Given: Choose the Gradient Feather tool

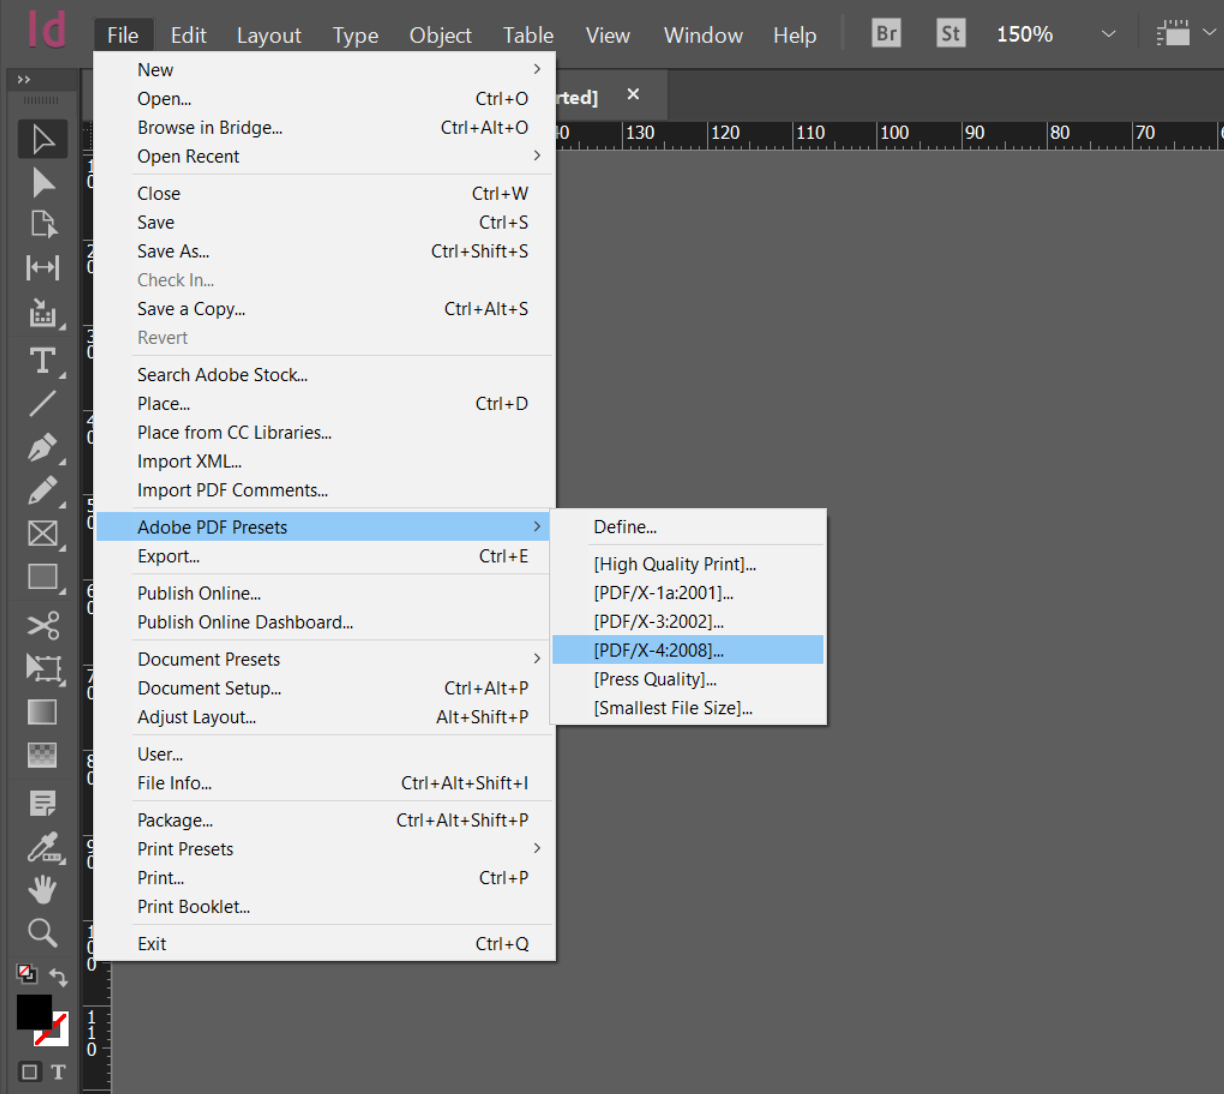Looking at the screenshot, I should (42, 755).
